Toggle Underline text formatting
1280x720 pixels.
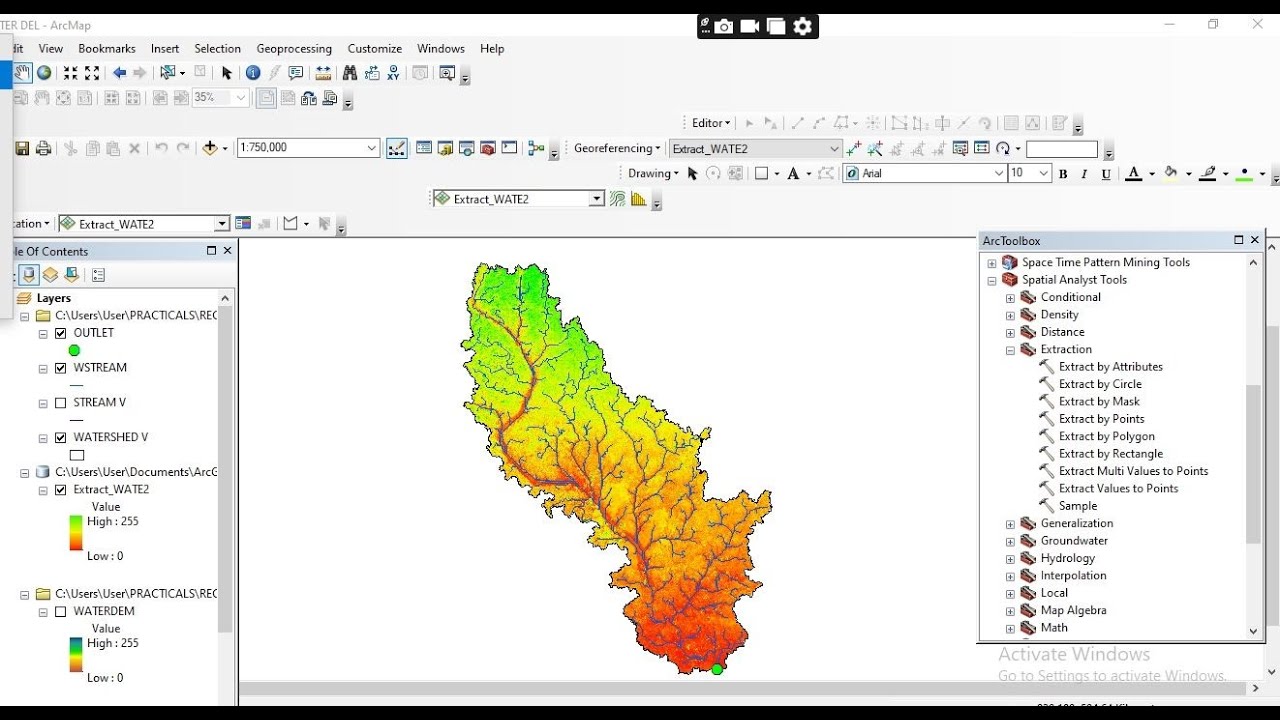[1106, 174]
